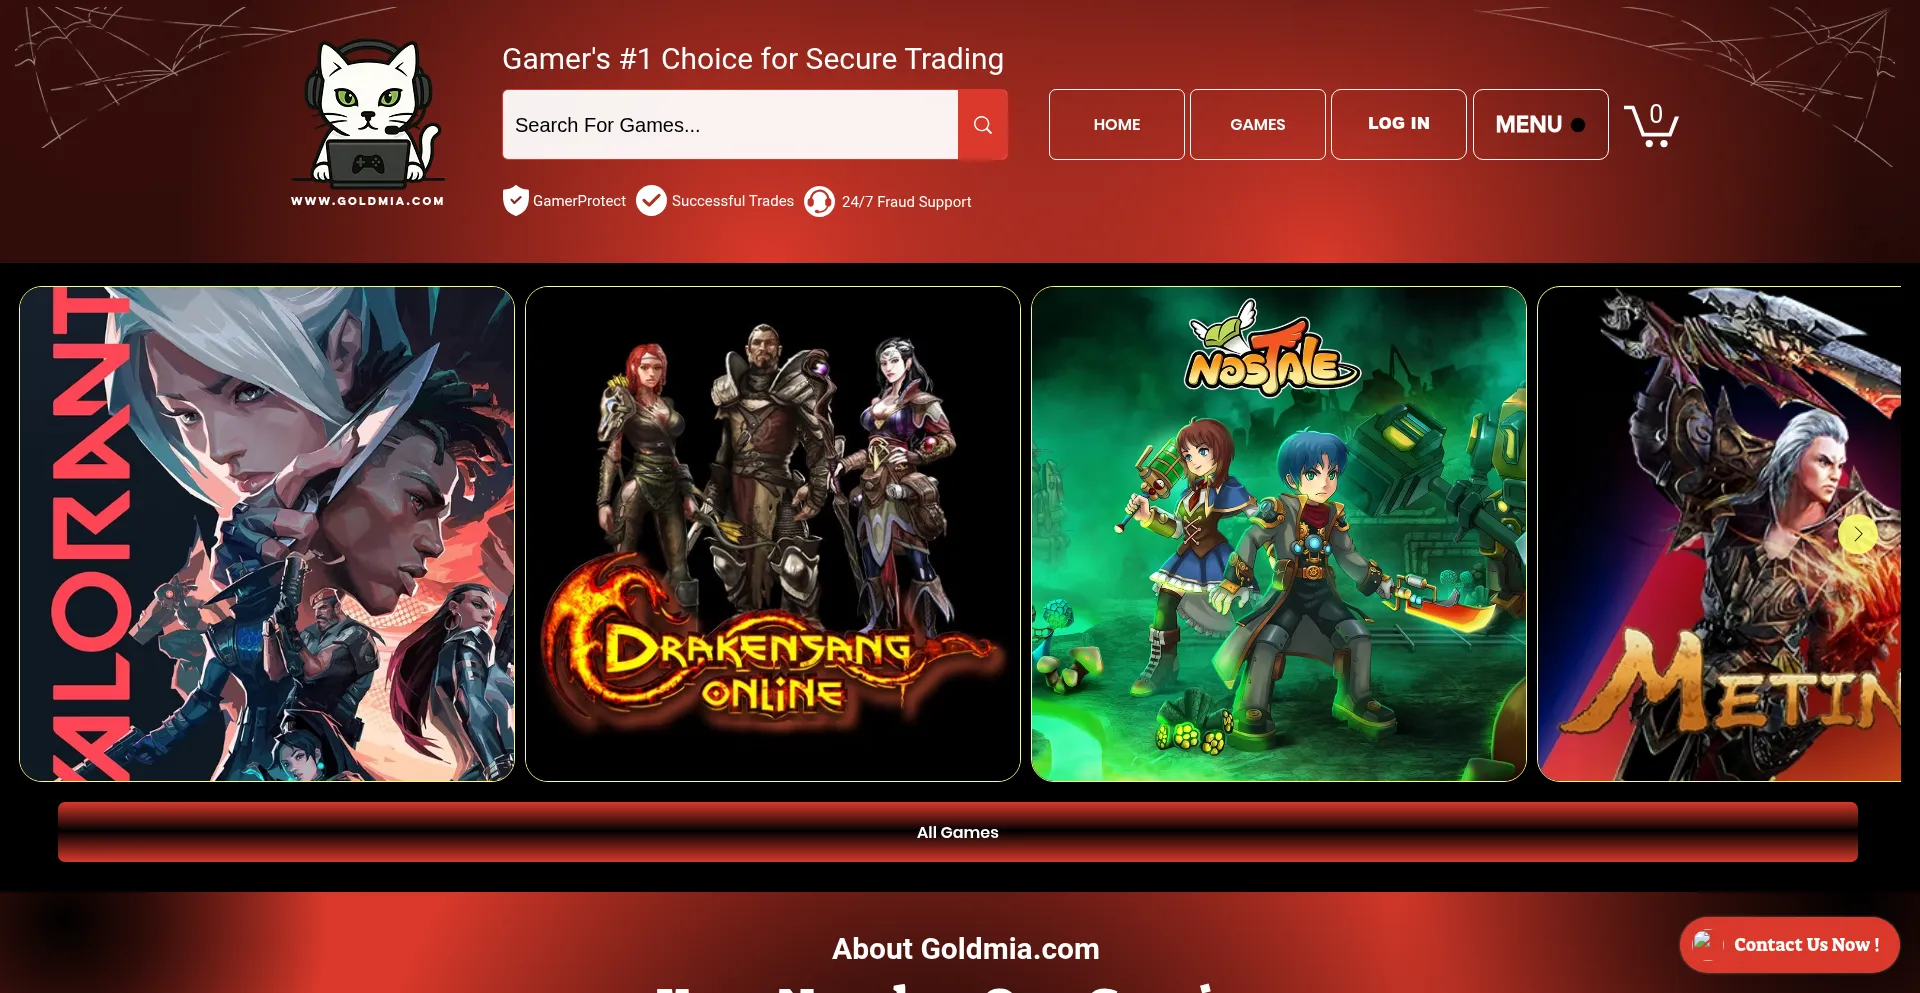Open the NosTale game card
This screenshot has width=1920, height=993.
click(x=1279, y=534)
